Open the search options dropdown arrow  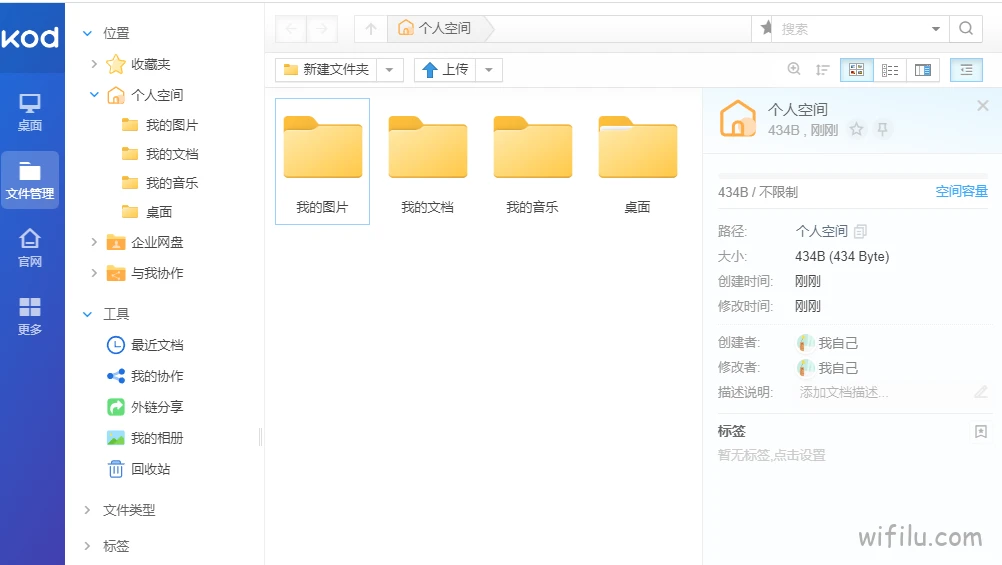click(x=936, y=29)
